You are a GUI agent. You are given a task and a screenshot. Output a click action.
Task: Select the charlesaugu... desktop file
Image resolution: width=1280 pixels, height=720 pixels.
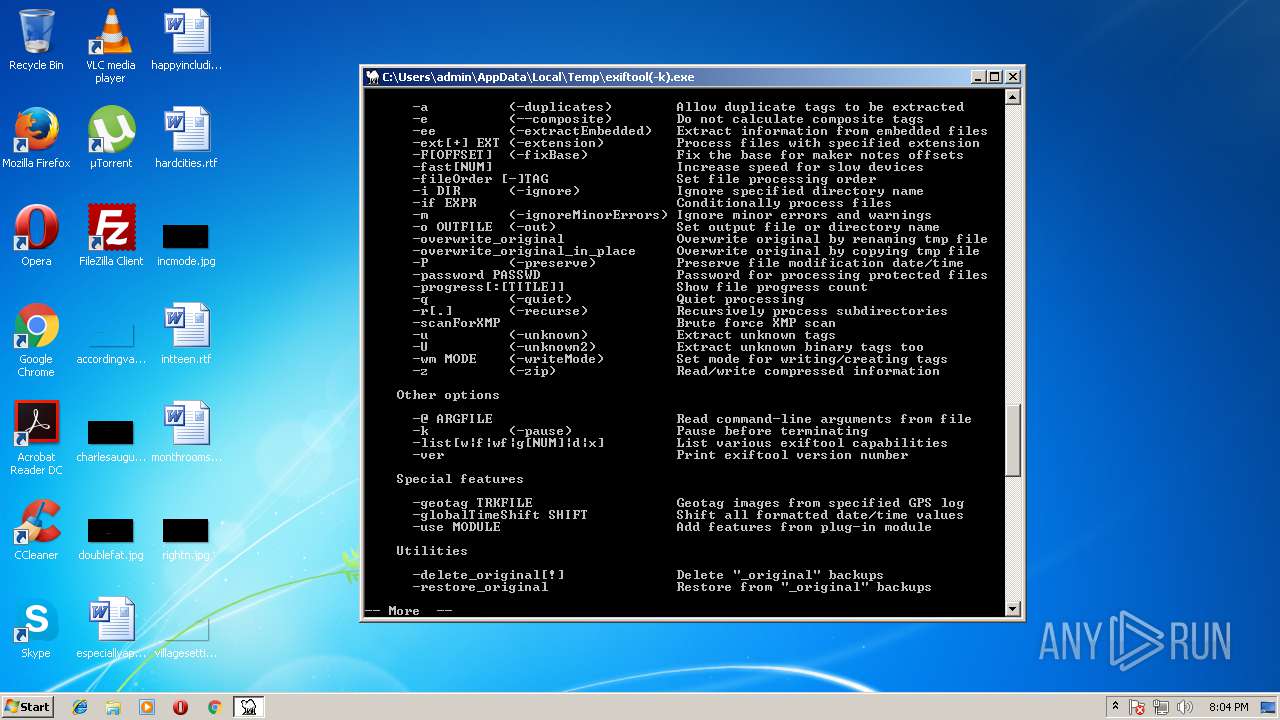(x=111, y=440)
